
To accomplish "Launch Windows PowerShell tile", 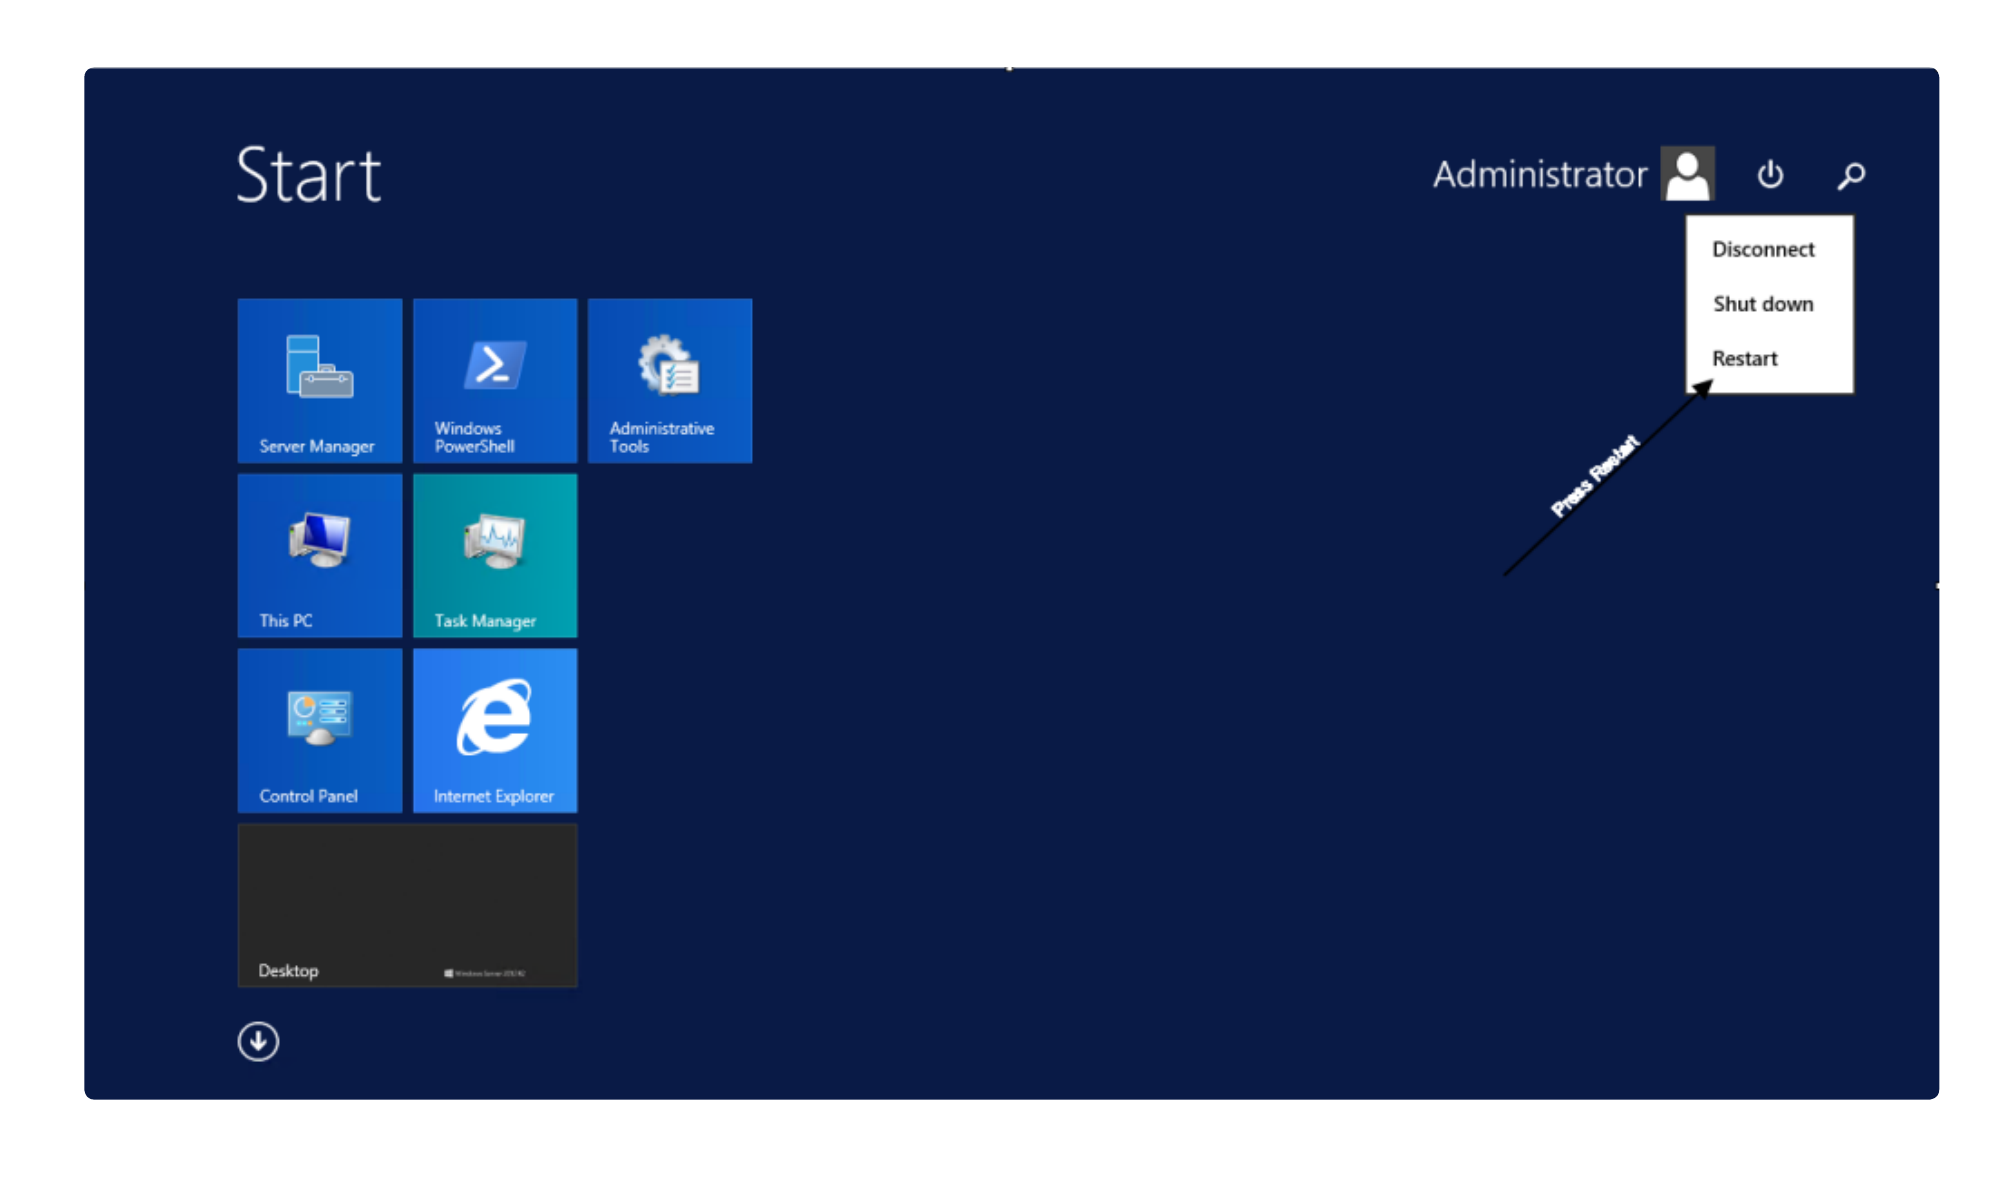I will click(495, 380).
